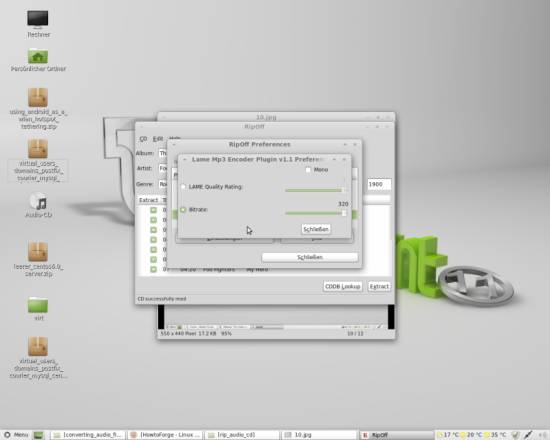Toggle the Extract checkbox for the My Hero track

click(153, 269)
